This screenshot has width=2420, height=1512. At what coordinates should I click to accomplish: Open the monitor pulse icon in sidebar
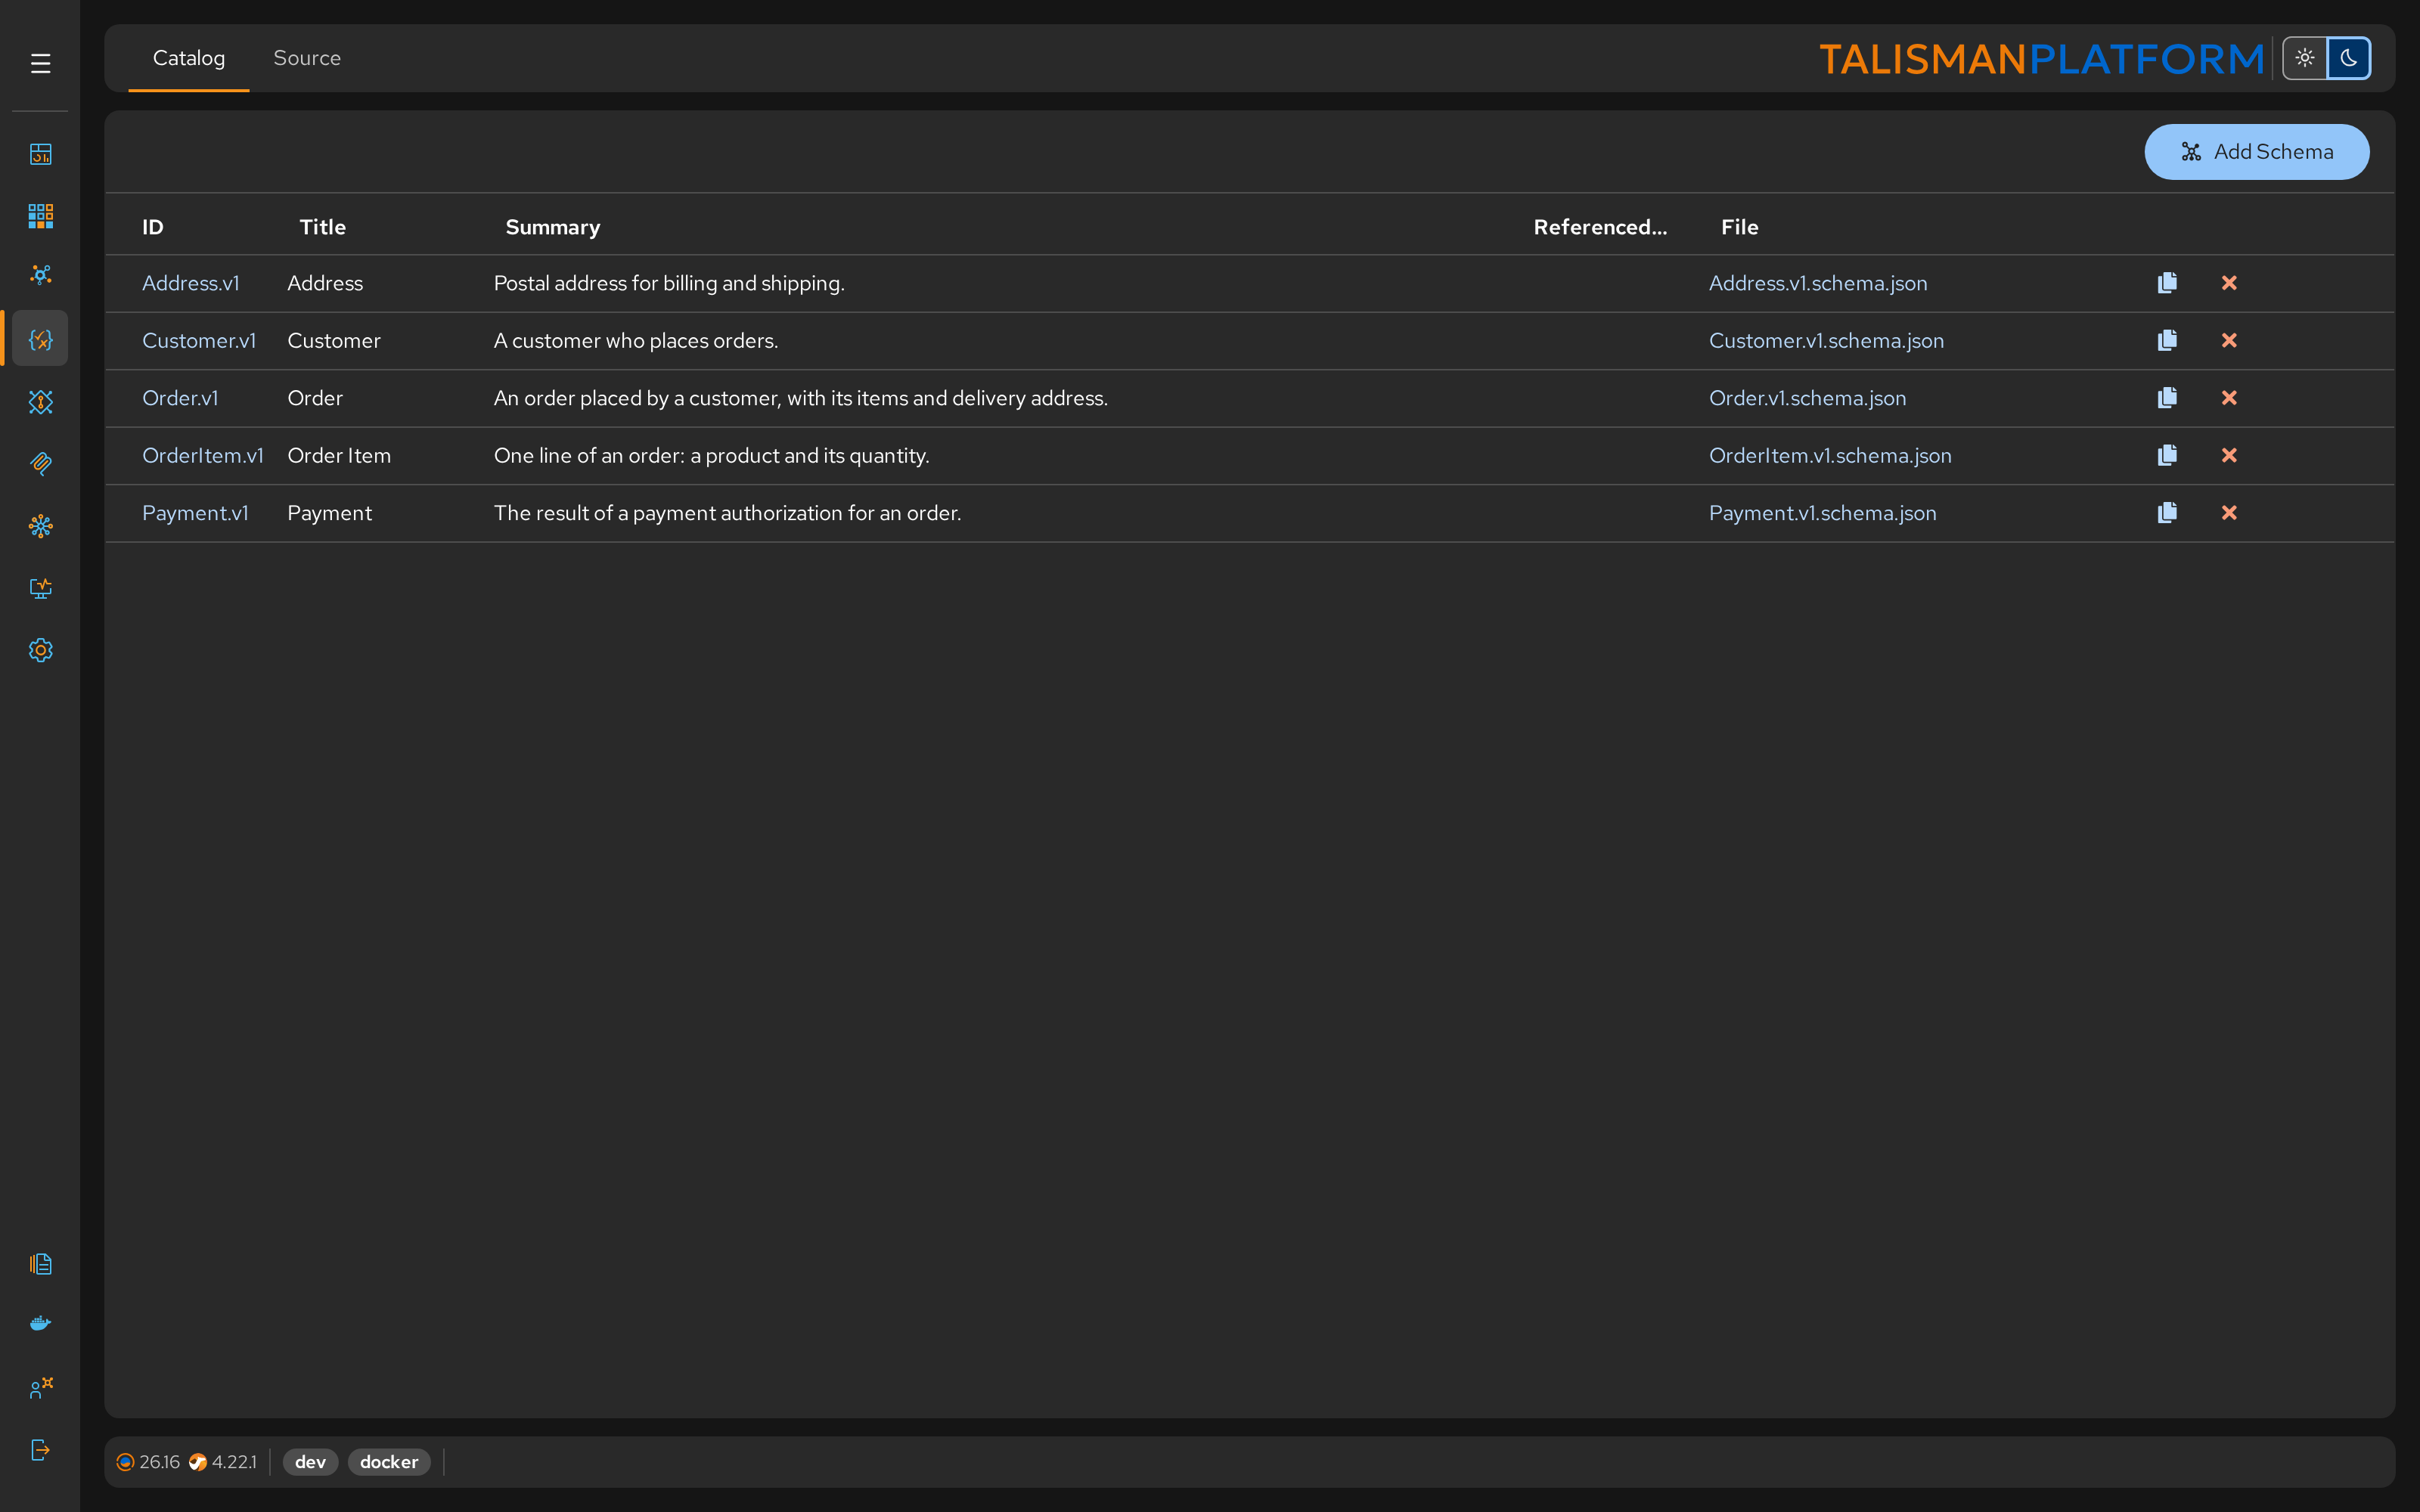pos(40,588)
